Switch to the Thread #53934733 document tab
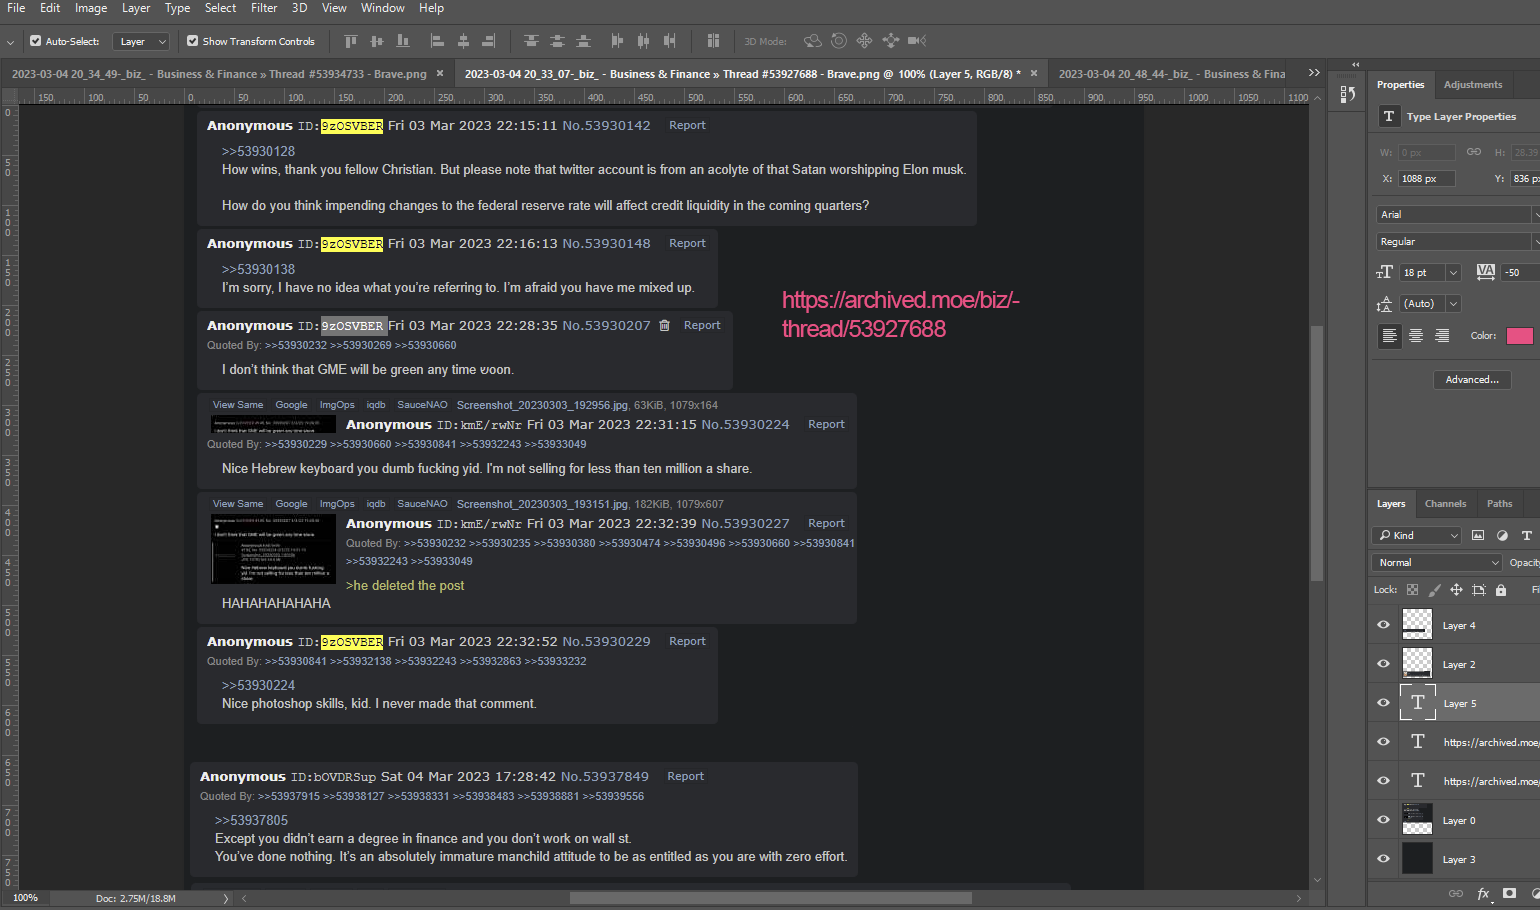Screen dimensions: 1540x910 point(219,74)
